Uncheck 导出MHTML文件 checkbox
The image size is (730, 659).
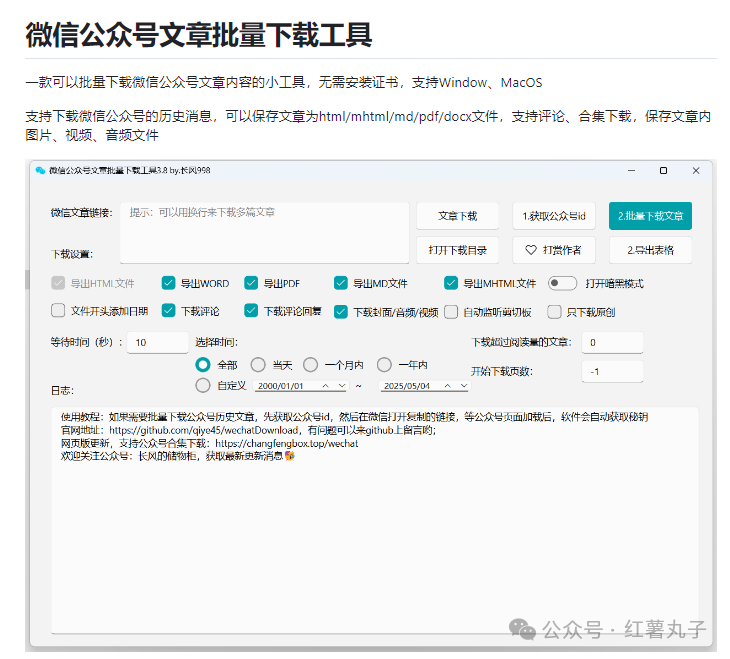(x=451, y=283)
